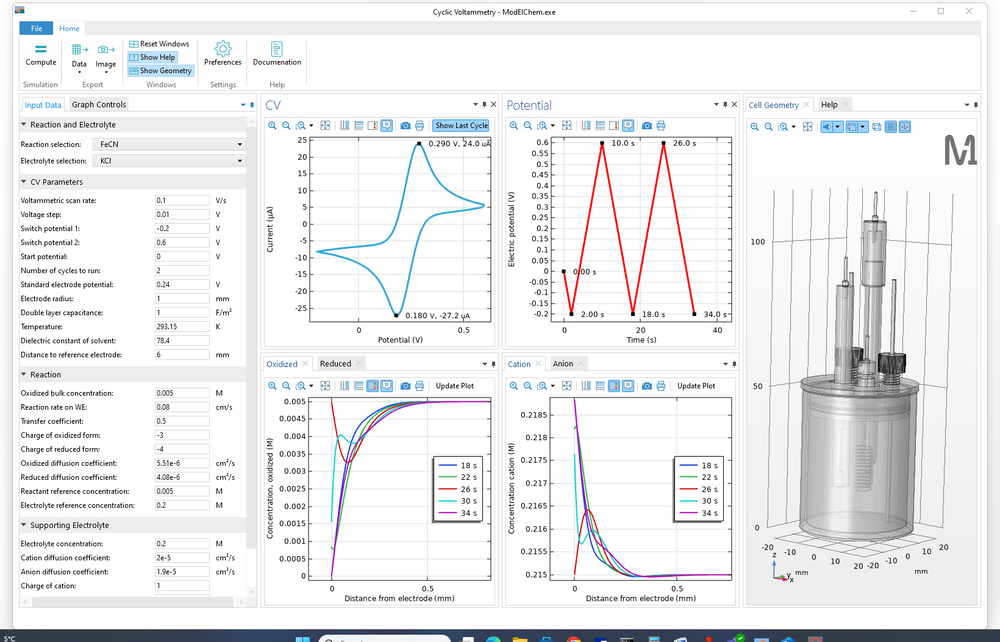This screenshot has height=642, width=1000.
Task: Select Zoom In on the Cell Geometry toolbar
Action: (x=754, y=126)
